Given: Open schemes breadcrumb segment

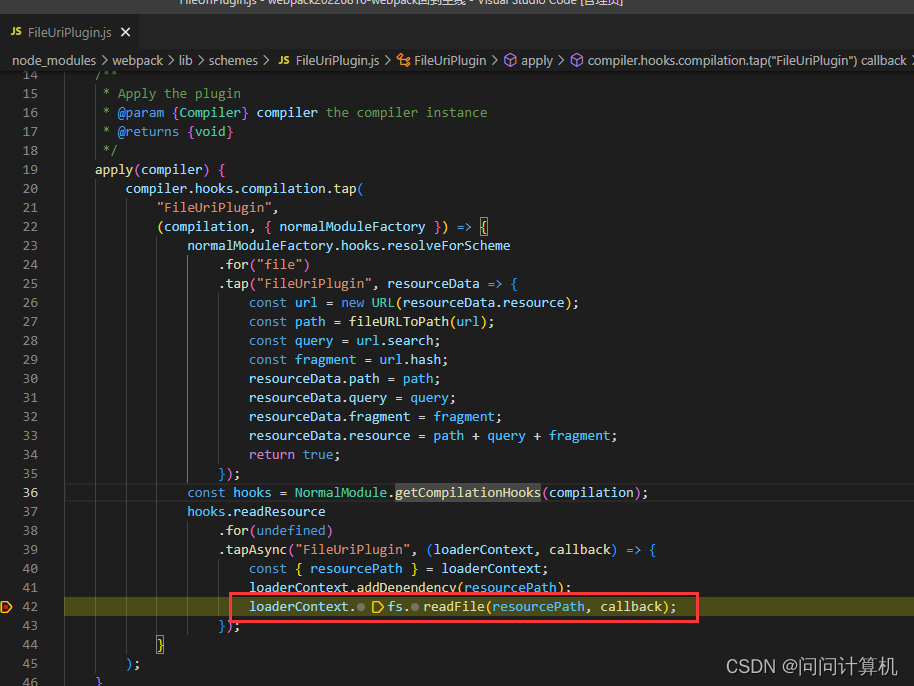Looking at the screenshot, I should 233,61.
